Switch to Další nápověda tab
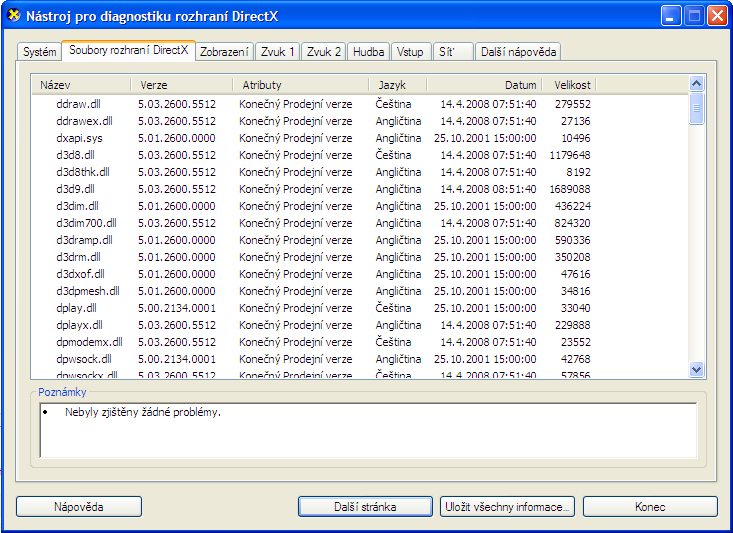The width and height of the screenshot is (733, 533). tap(518, 52)
